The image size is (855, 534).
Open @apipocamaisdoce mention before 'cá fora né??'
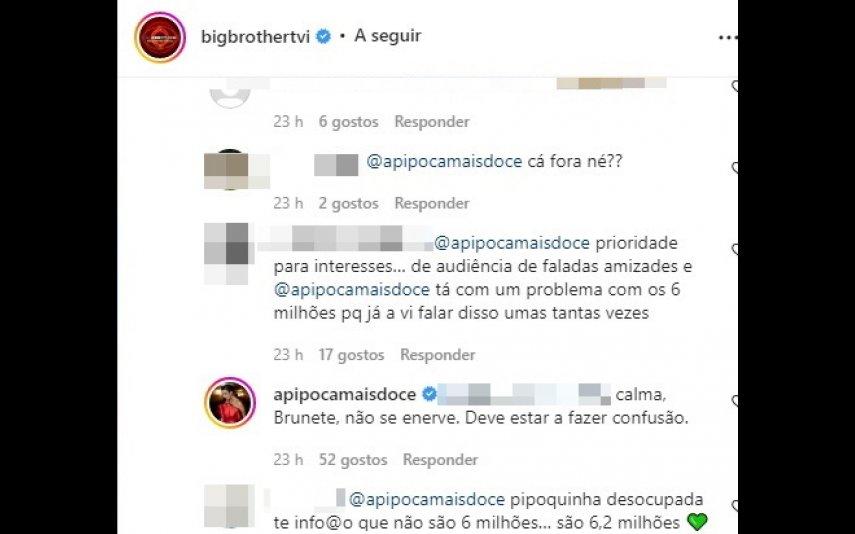(x=444, y=162)
